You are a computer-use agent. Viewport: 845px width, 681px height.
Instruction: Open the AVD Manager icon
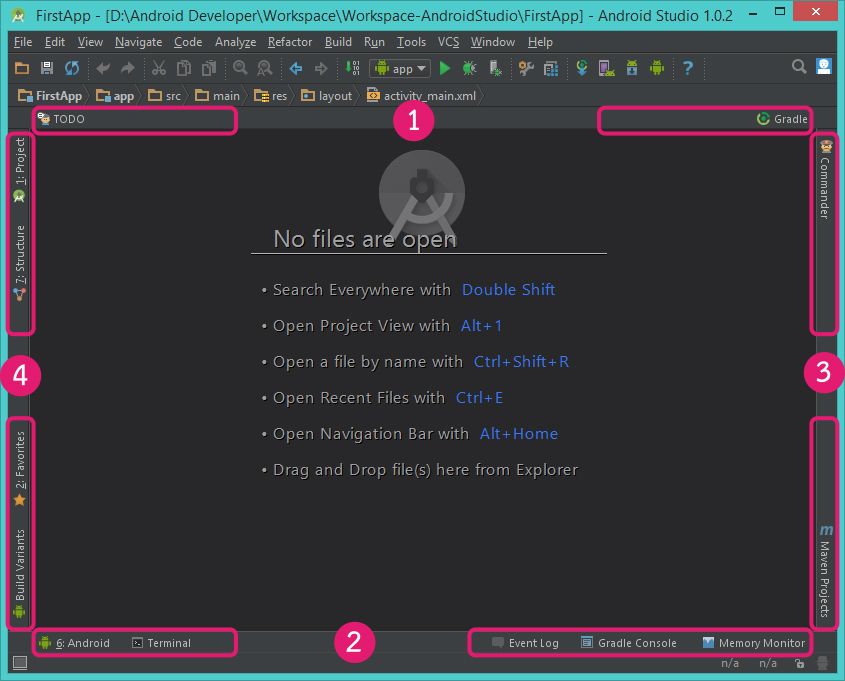(x=607, y=68)
